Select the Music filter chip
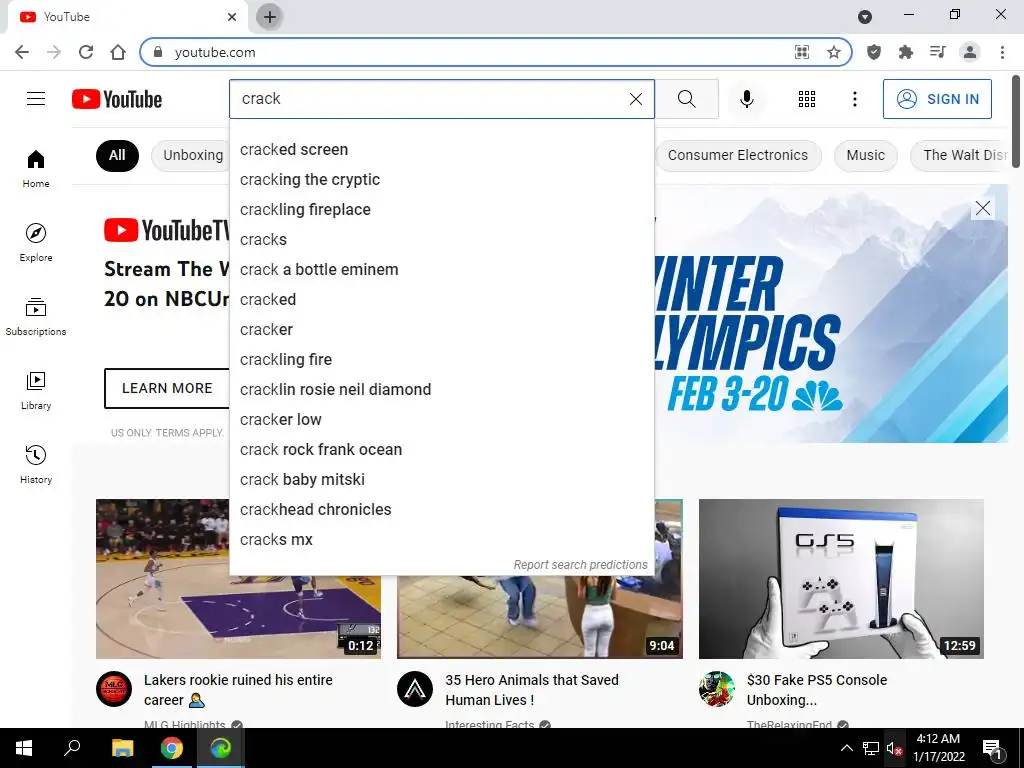The image size is (1024, 768). pyautogui.click(x=865, y=155)
